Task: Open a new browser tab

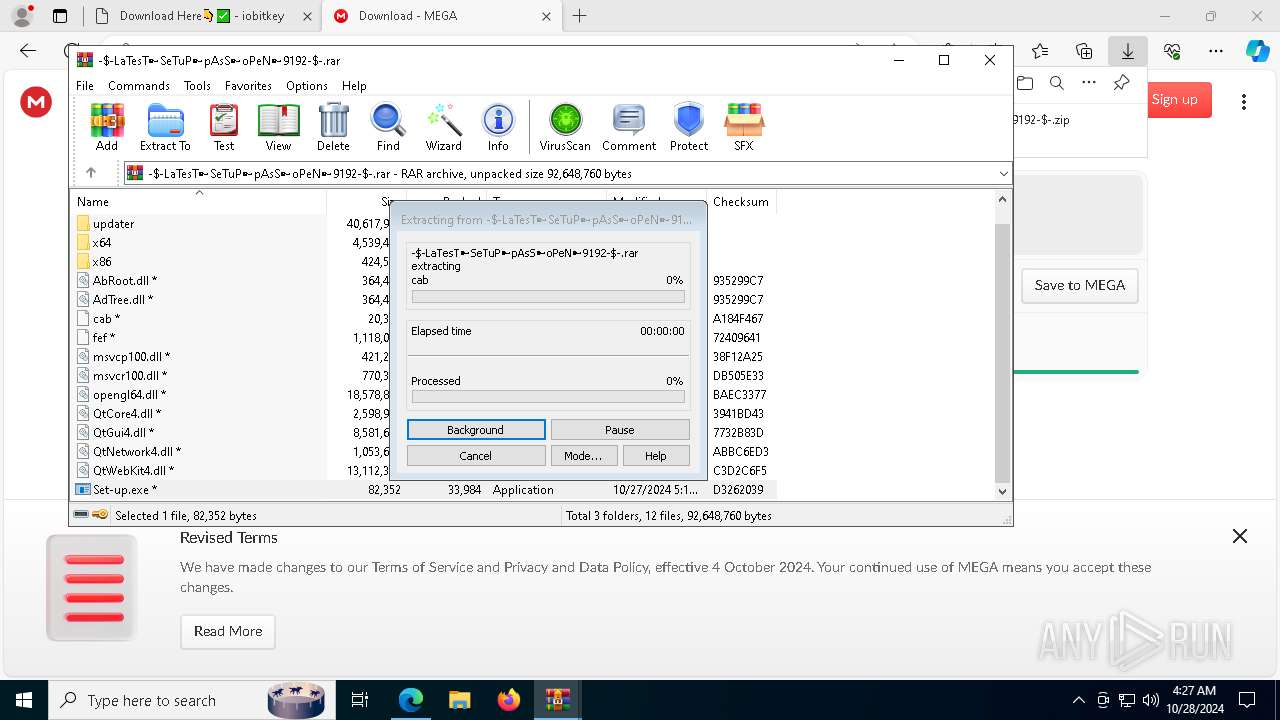Action: pyautogui.click(x=579, y=16)
